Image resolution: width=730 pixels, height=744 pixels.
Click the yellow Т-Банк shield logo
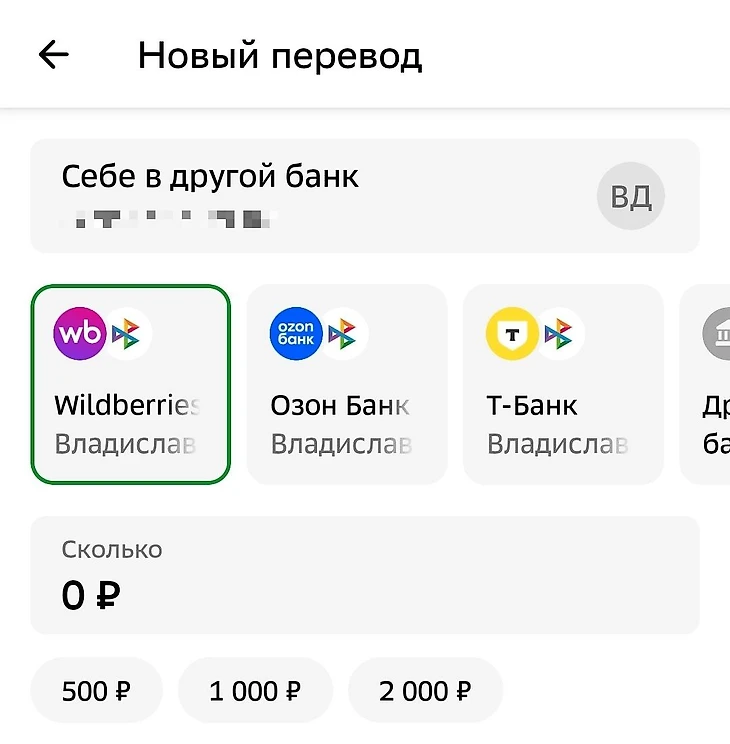tap(512, 334)
